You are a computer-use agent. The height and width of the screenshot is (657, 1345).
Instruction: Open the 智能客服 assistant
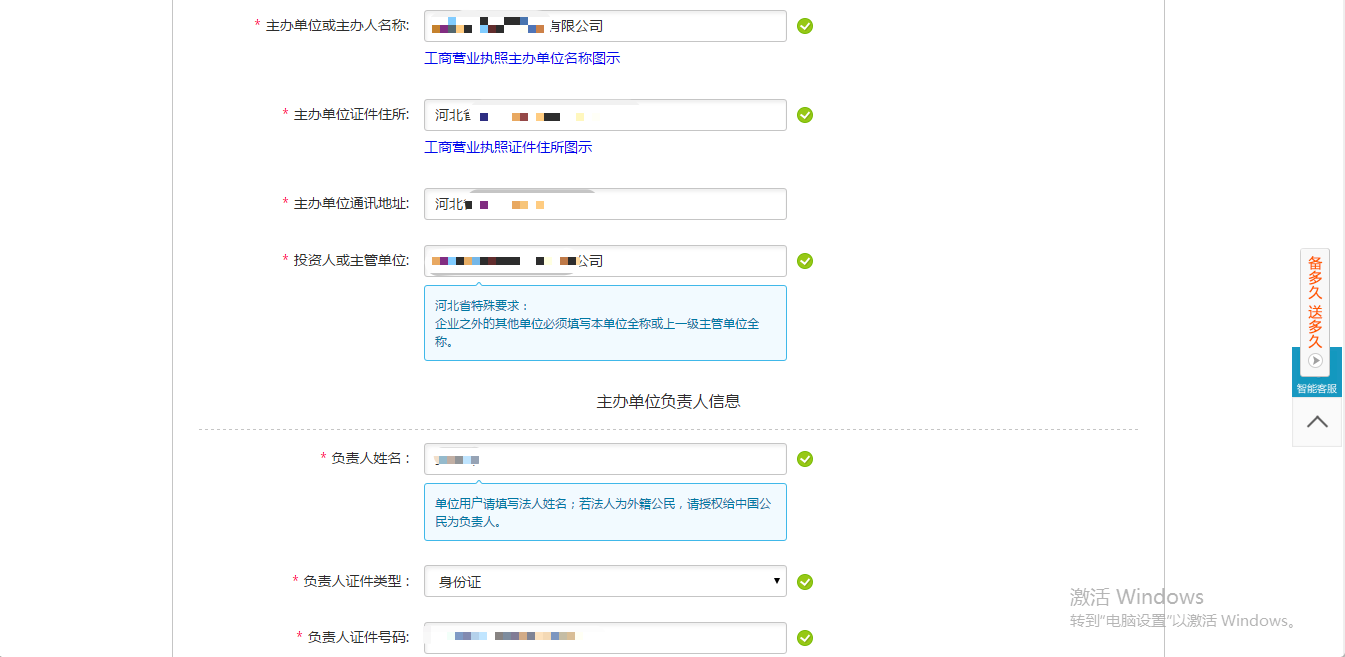click(x=1317, y=388)
